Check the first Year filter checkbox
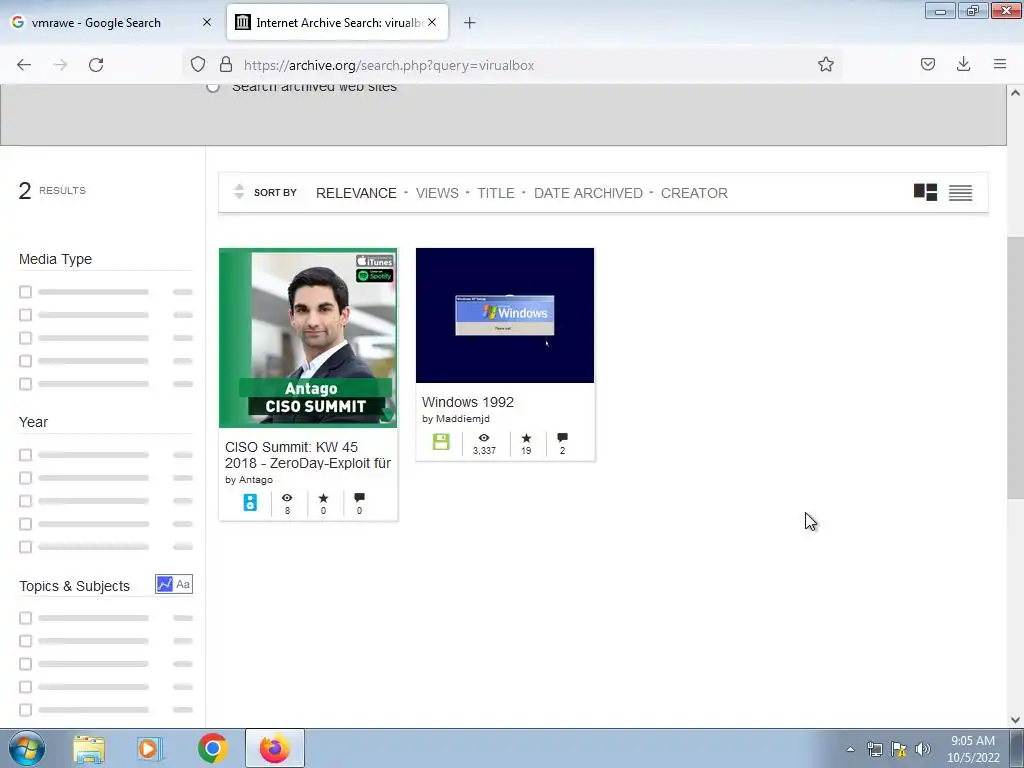 click(25, 455)
